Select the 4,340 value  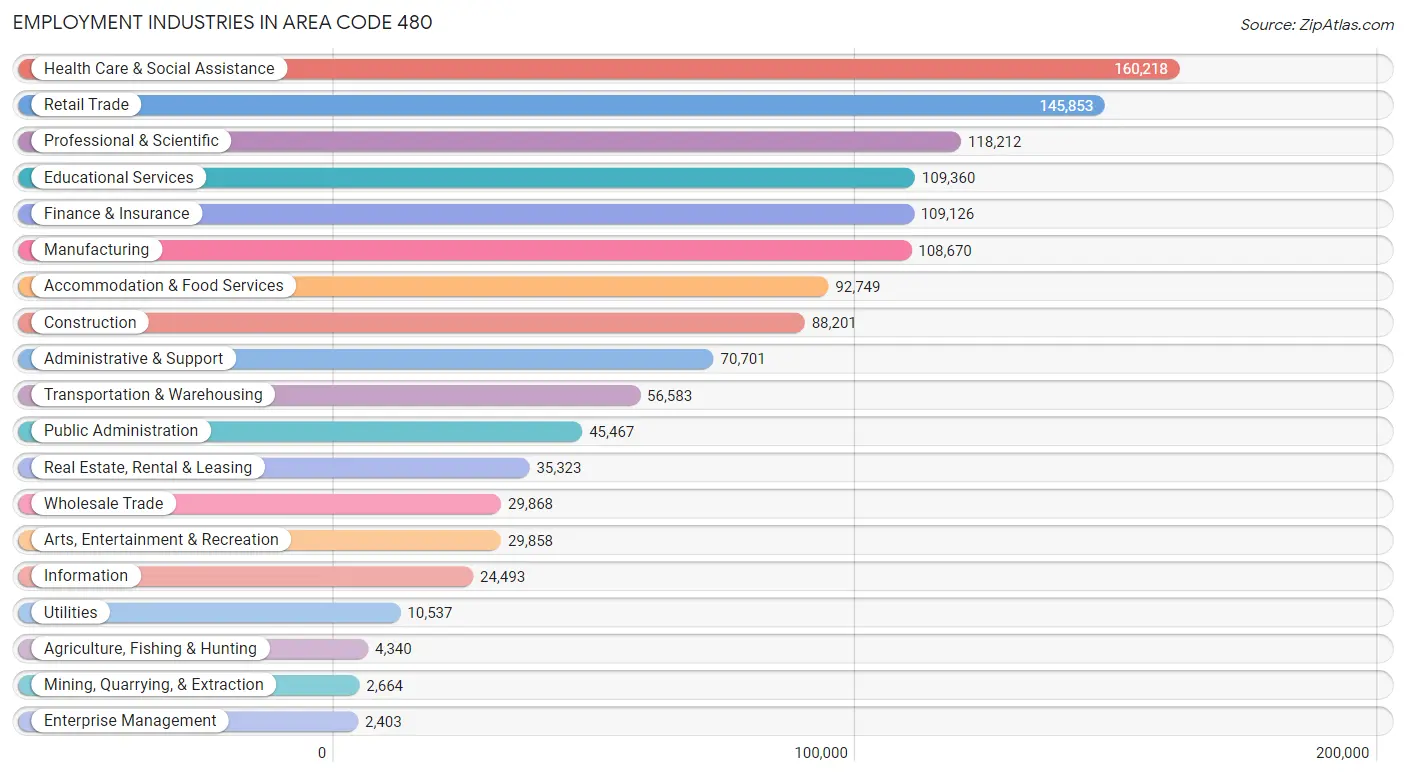[x=393, y=649]
